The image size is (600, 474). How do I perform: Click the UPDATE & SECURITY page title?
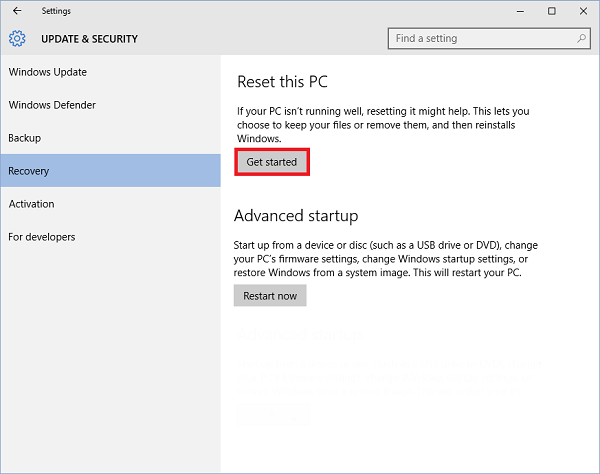click(89, 39)
